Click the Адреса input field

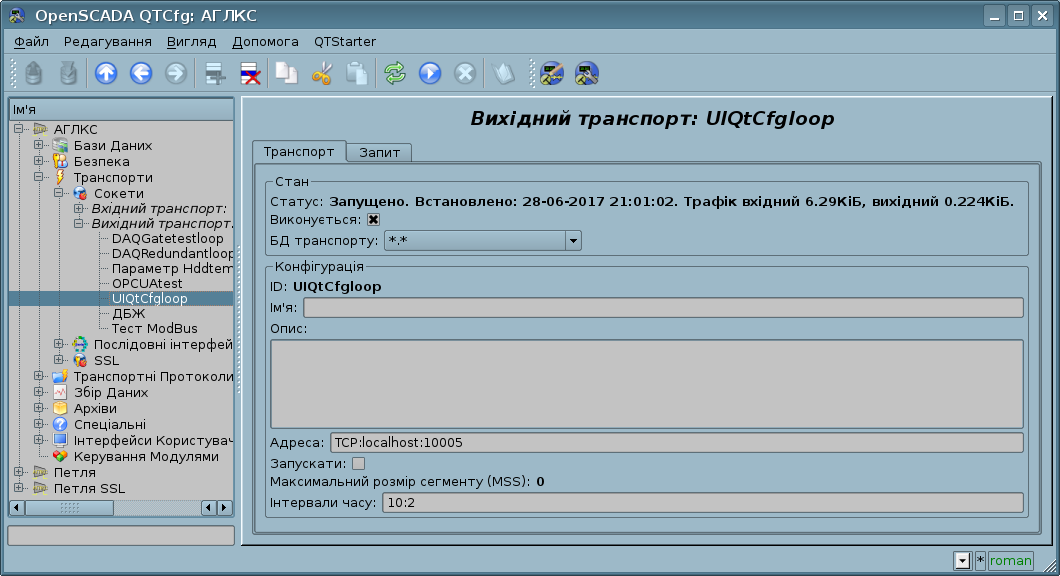(676, 442)
